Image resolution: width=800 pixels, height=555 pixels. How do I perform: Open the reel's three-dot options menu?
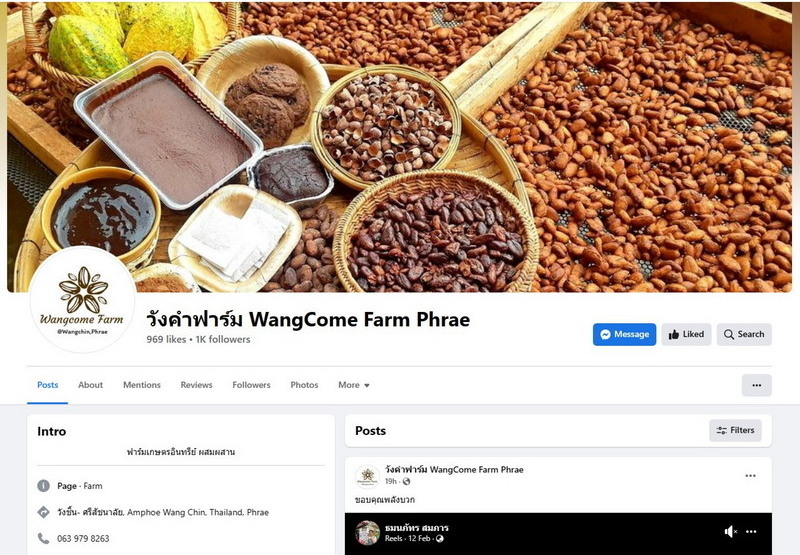751,532
